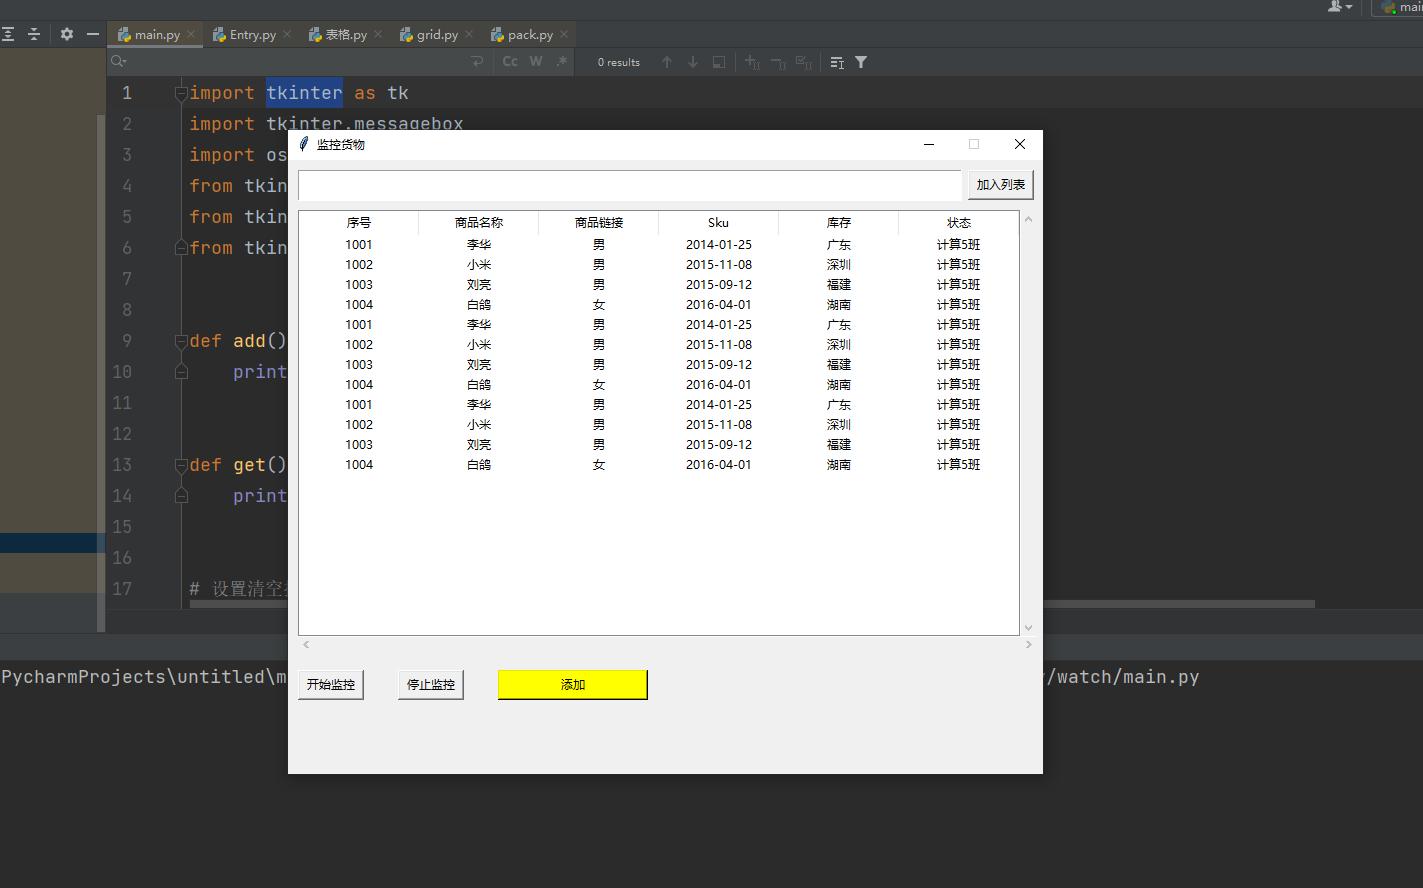1423x888 pixels.
Task: Click line number 16 in the editor gutter
Action: 122,558
